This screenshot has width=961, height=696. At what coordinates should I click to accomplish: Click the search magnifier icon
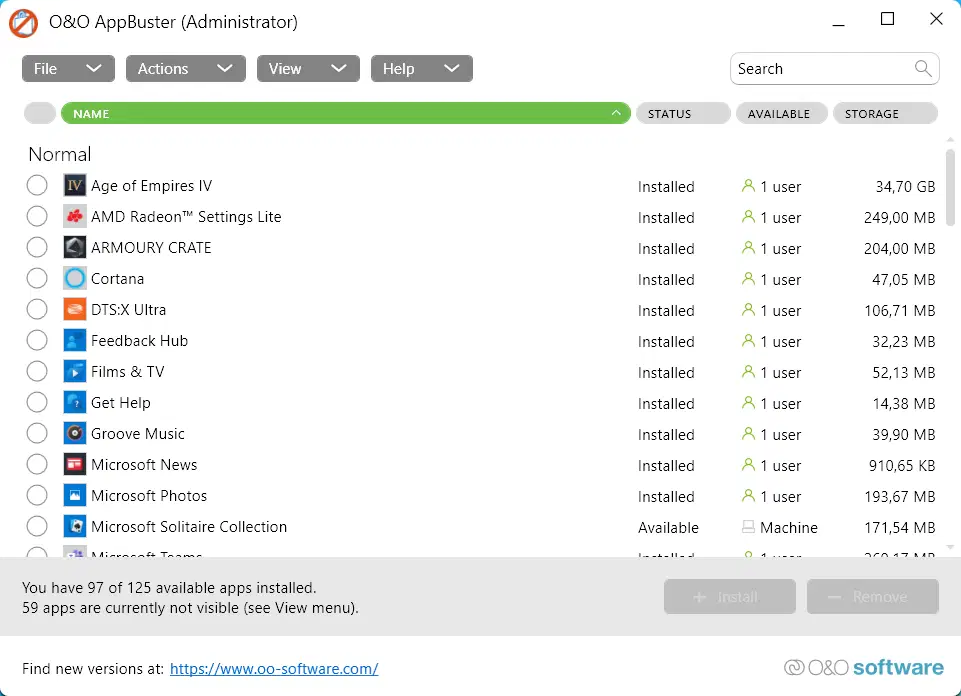coord(923,69)
